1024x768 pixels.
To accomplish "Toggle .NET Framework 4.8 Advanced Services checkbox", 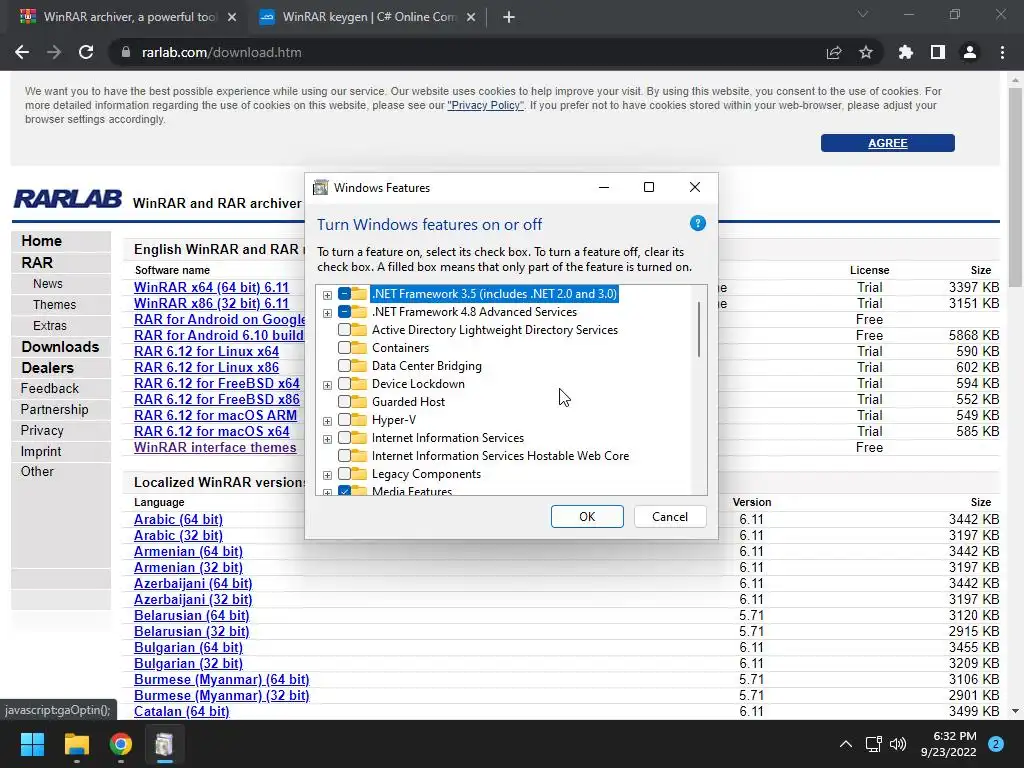I will coord(344,312).
